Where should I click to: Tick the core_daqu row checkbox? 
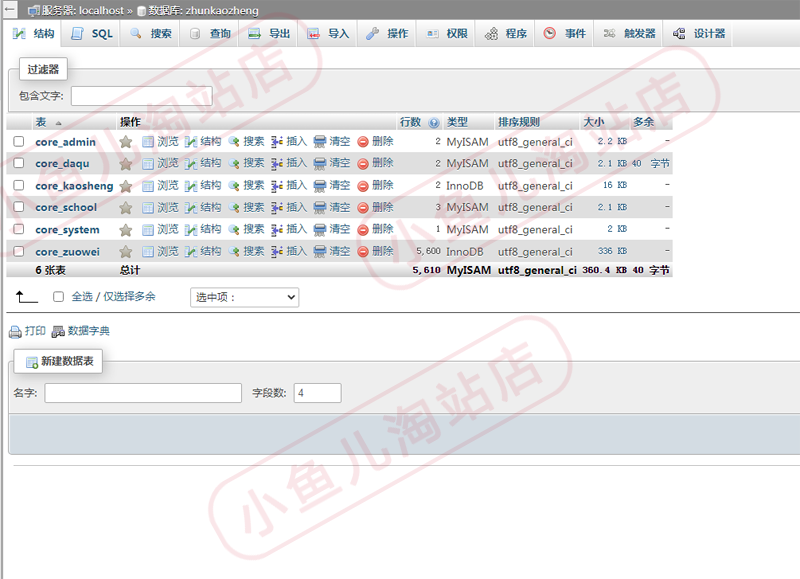click(19, 163)
